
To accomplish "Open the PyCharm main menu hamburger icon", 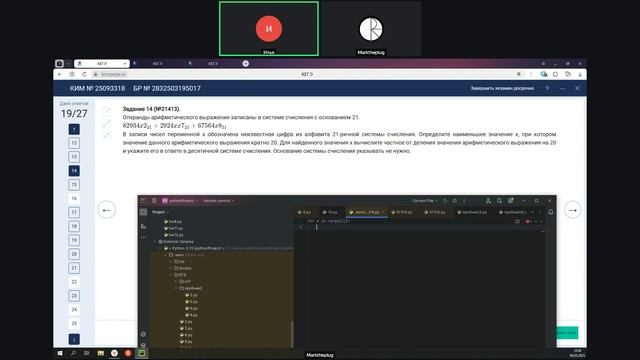I will tap(154, 201).
